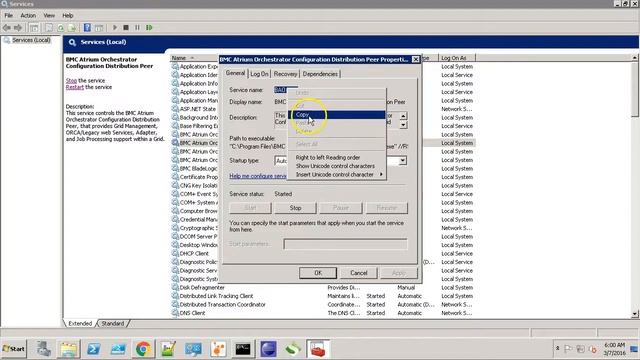Sort by the Log On As column header

[x=457, y=58]
